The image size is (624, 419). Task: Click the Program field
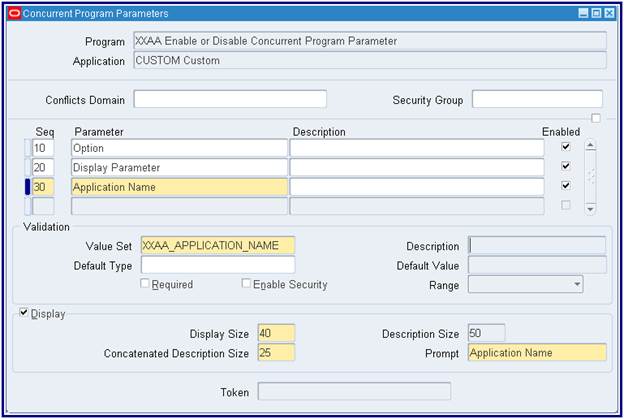coord(370,41)
